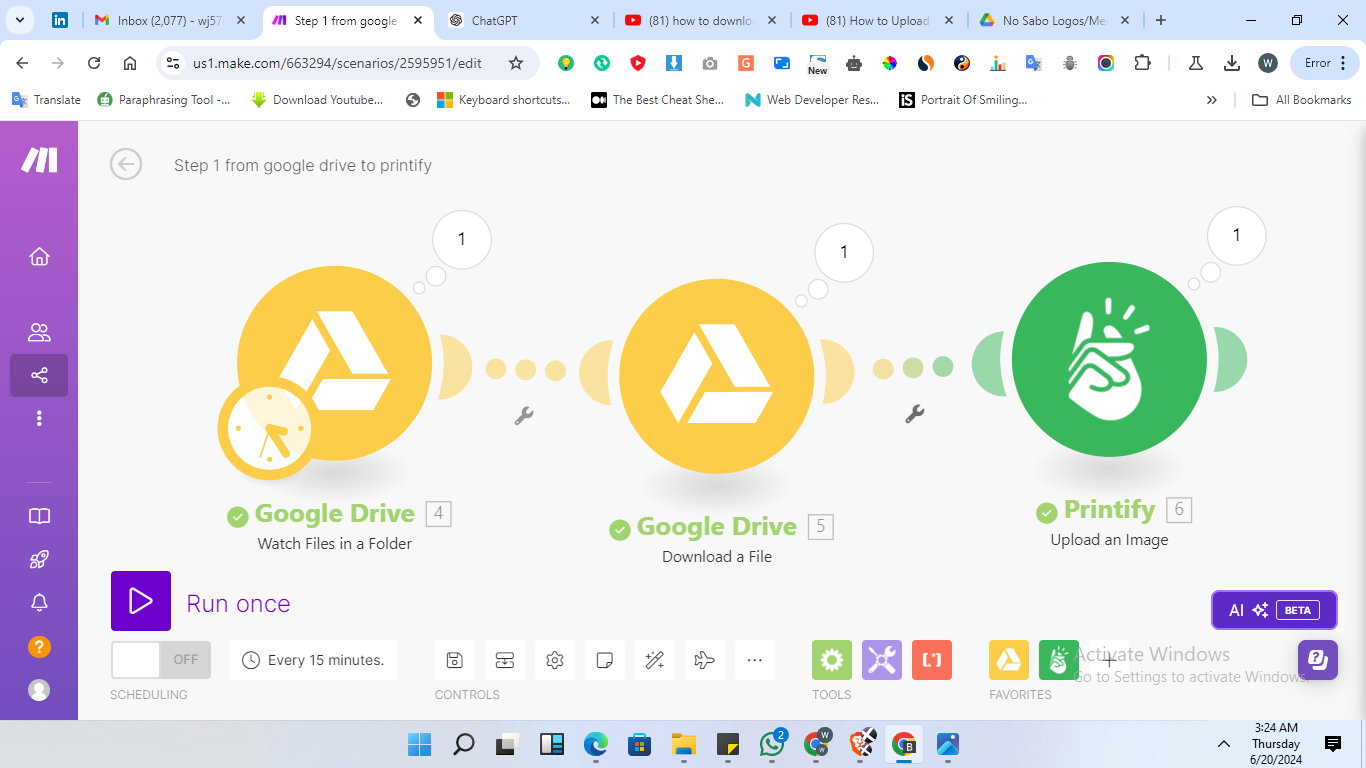This screenshot has height=768, width=1366.
Task: Open Scenario settings gear icon
Action: point(555,660)
